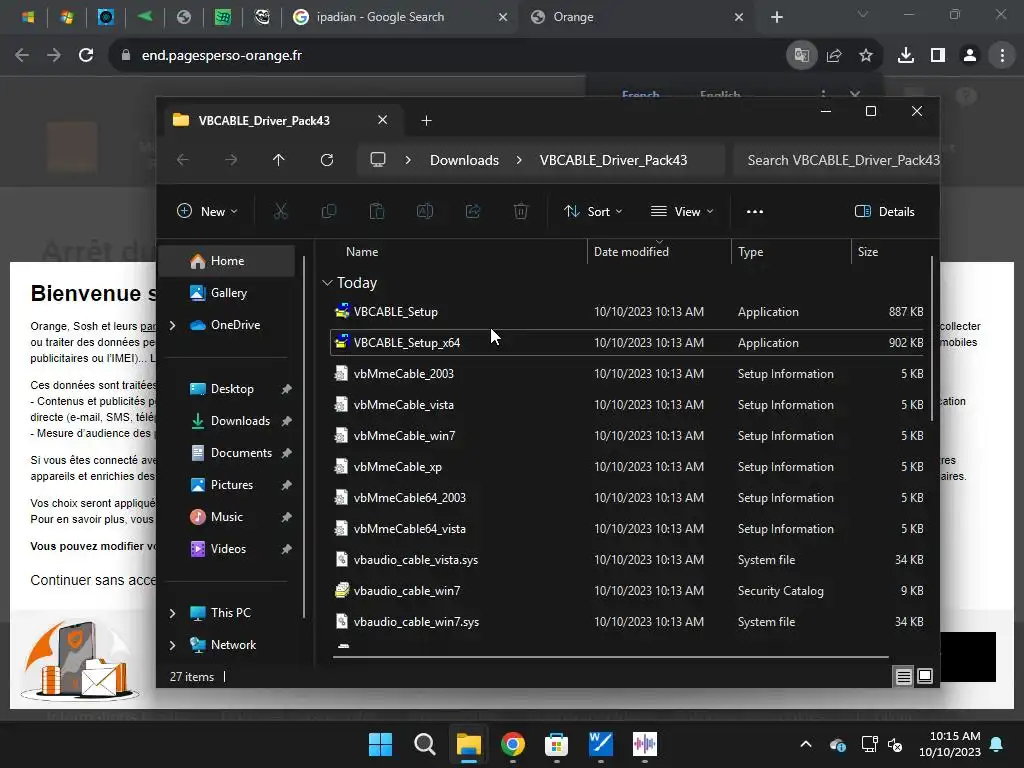The width and height of the screenshot is (1024, 768).
Task: Click the Search VBCABLE_Driver_Pack43 box
Action: 836,160
